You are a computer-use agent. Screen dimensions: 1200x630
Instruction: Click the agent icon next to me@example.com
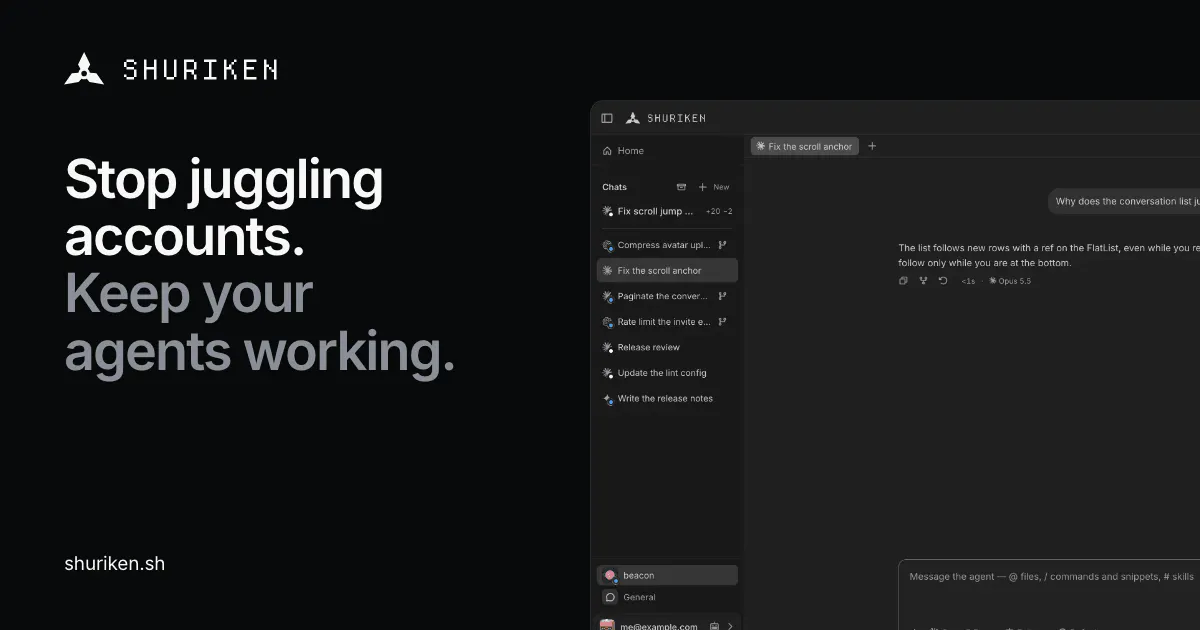click(714, 626)
